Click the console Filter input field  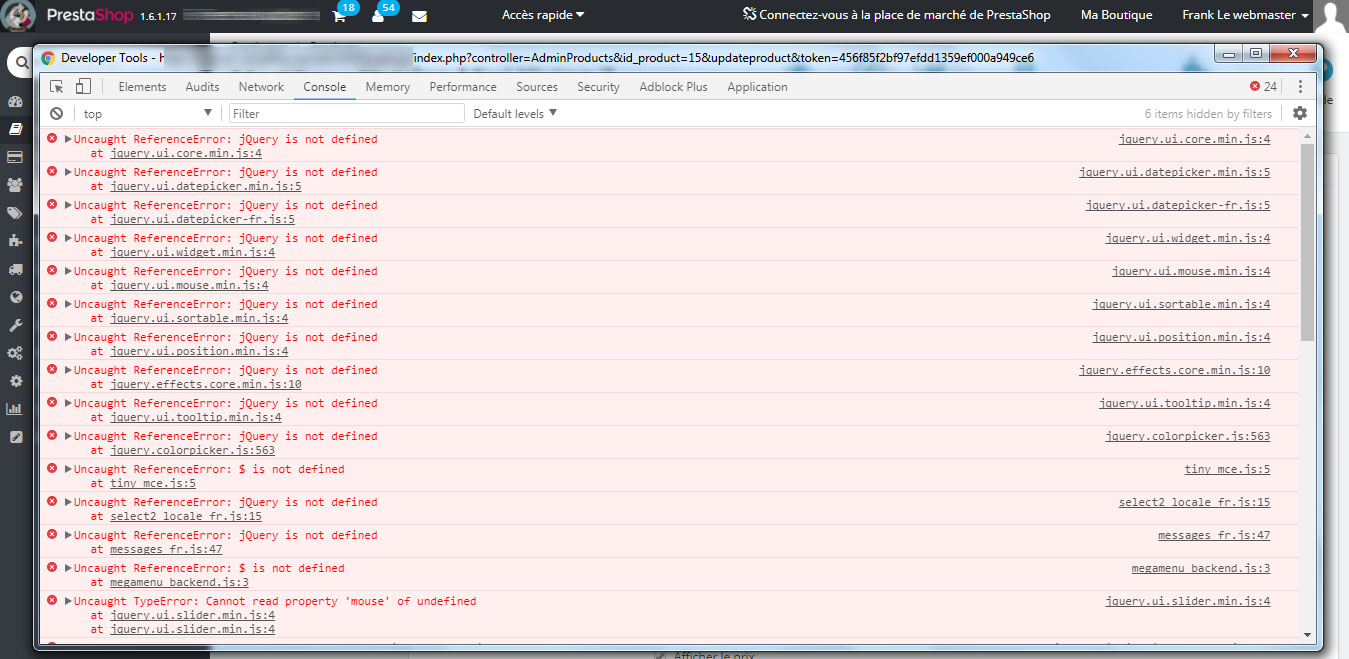(x=347, y=114)
